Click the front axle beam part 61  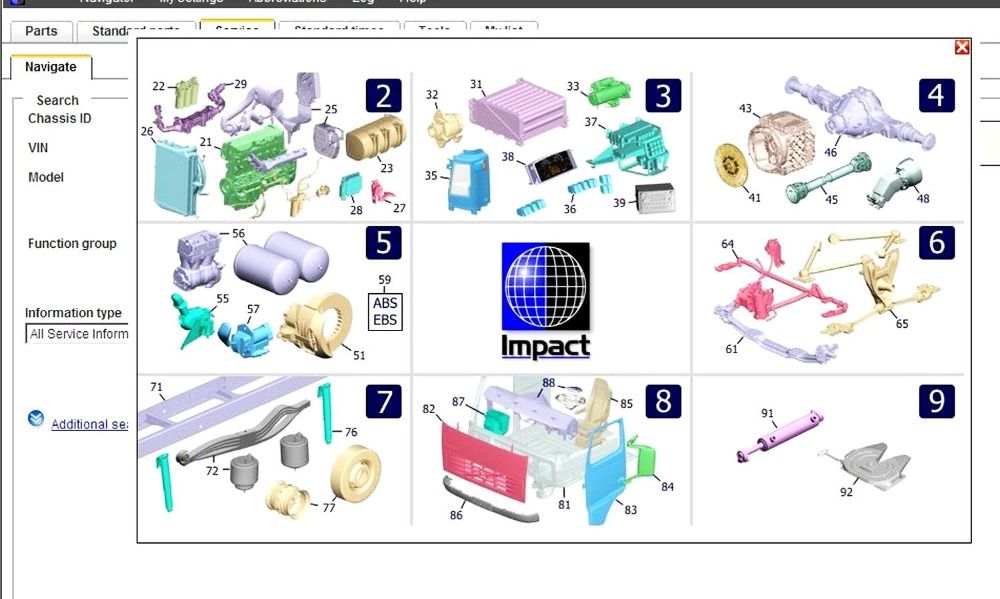[x=775, y=336]
